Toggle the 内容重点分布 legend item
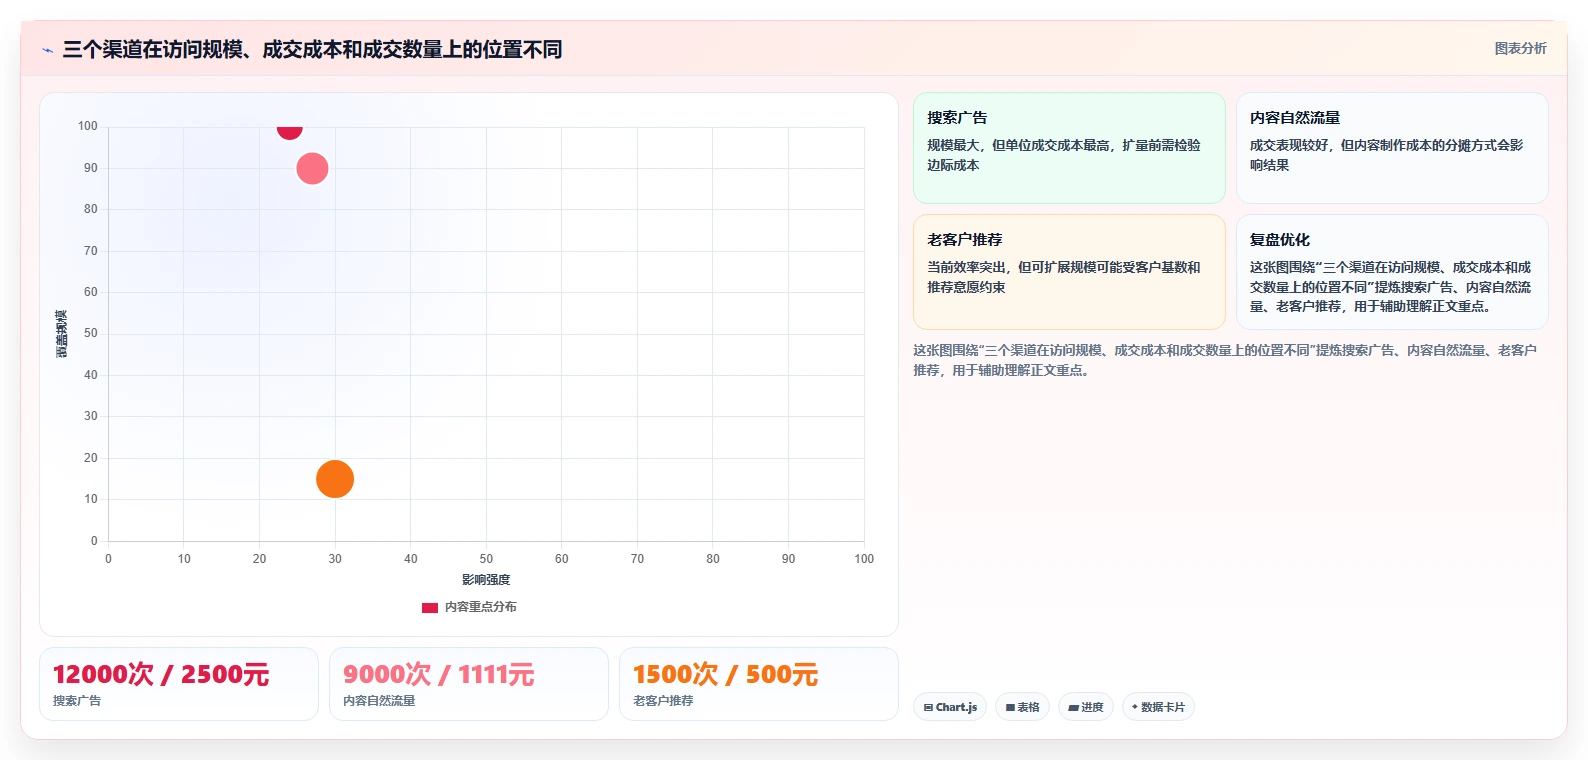Screen dimensions: 1588x760 [469, 607]
